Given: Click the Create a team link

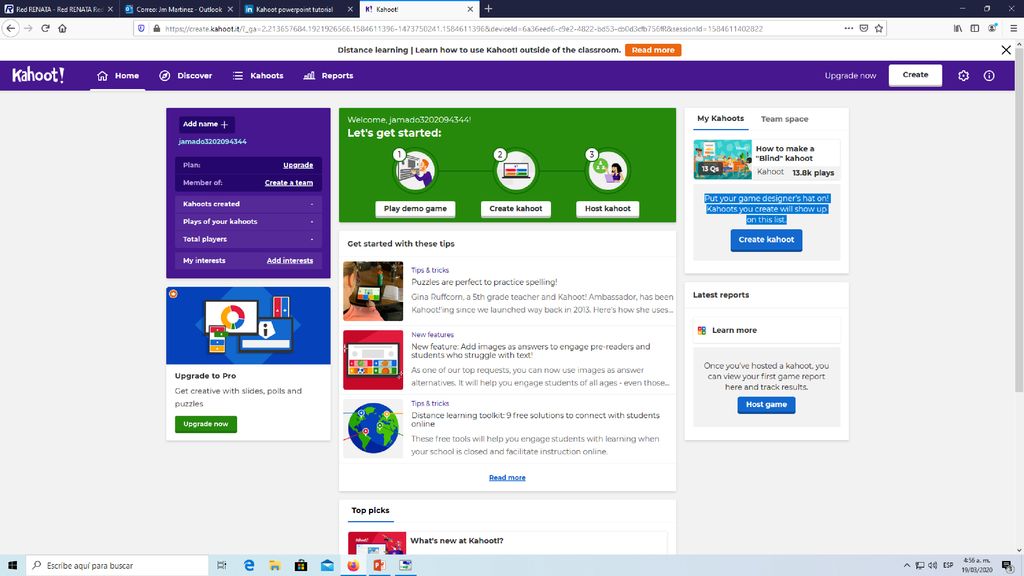Looking at the screenshot, I should [x=289, y=183].
